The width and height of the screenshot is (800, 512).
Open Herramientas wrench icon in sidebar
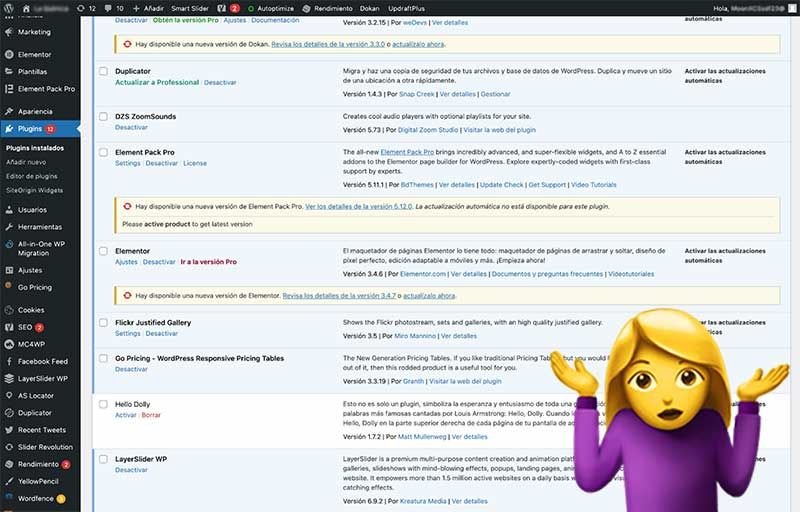9,227
